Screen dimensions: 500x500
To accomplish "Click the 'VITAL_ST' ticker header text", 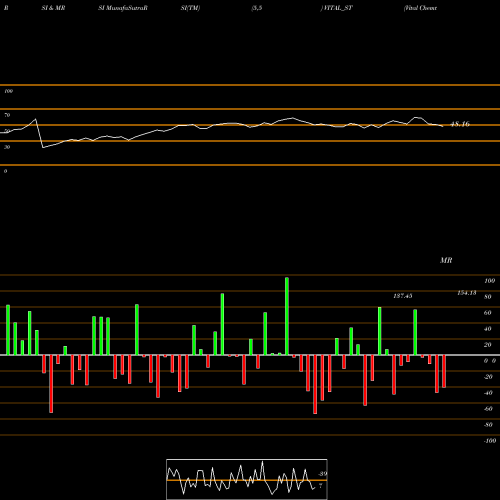I will click(x=337, y=8).
